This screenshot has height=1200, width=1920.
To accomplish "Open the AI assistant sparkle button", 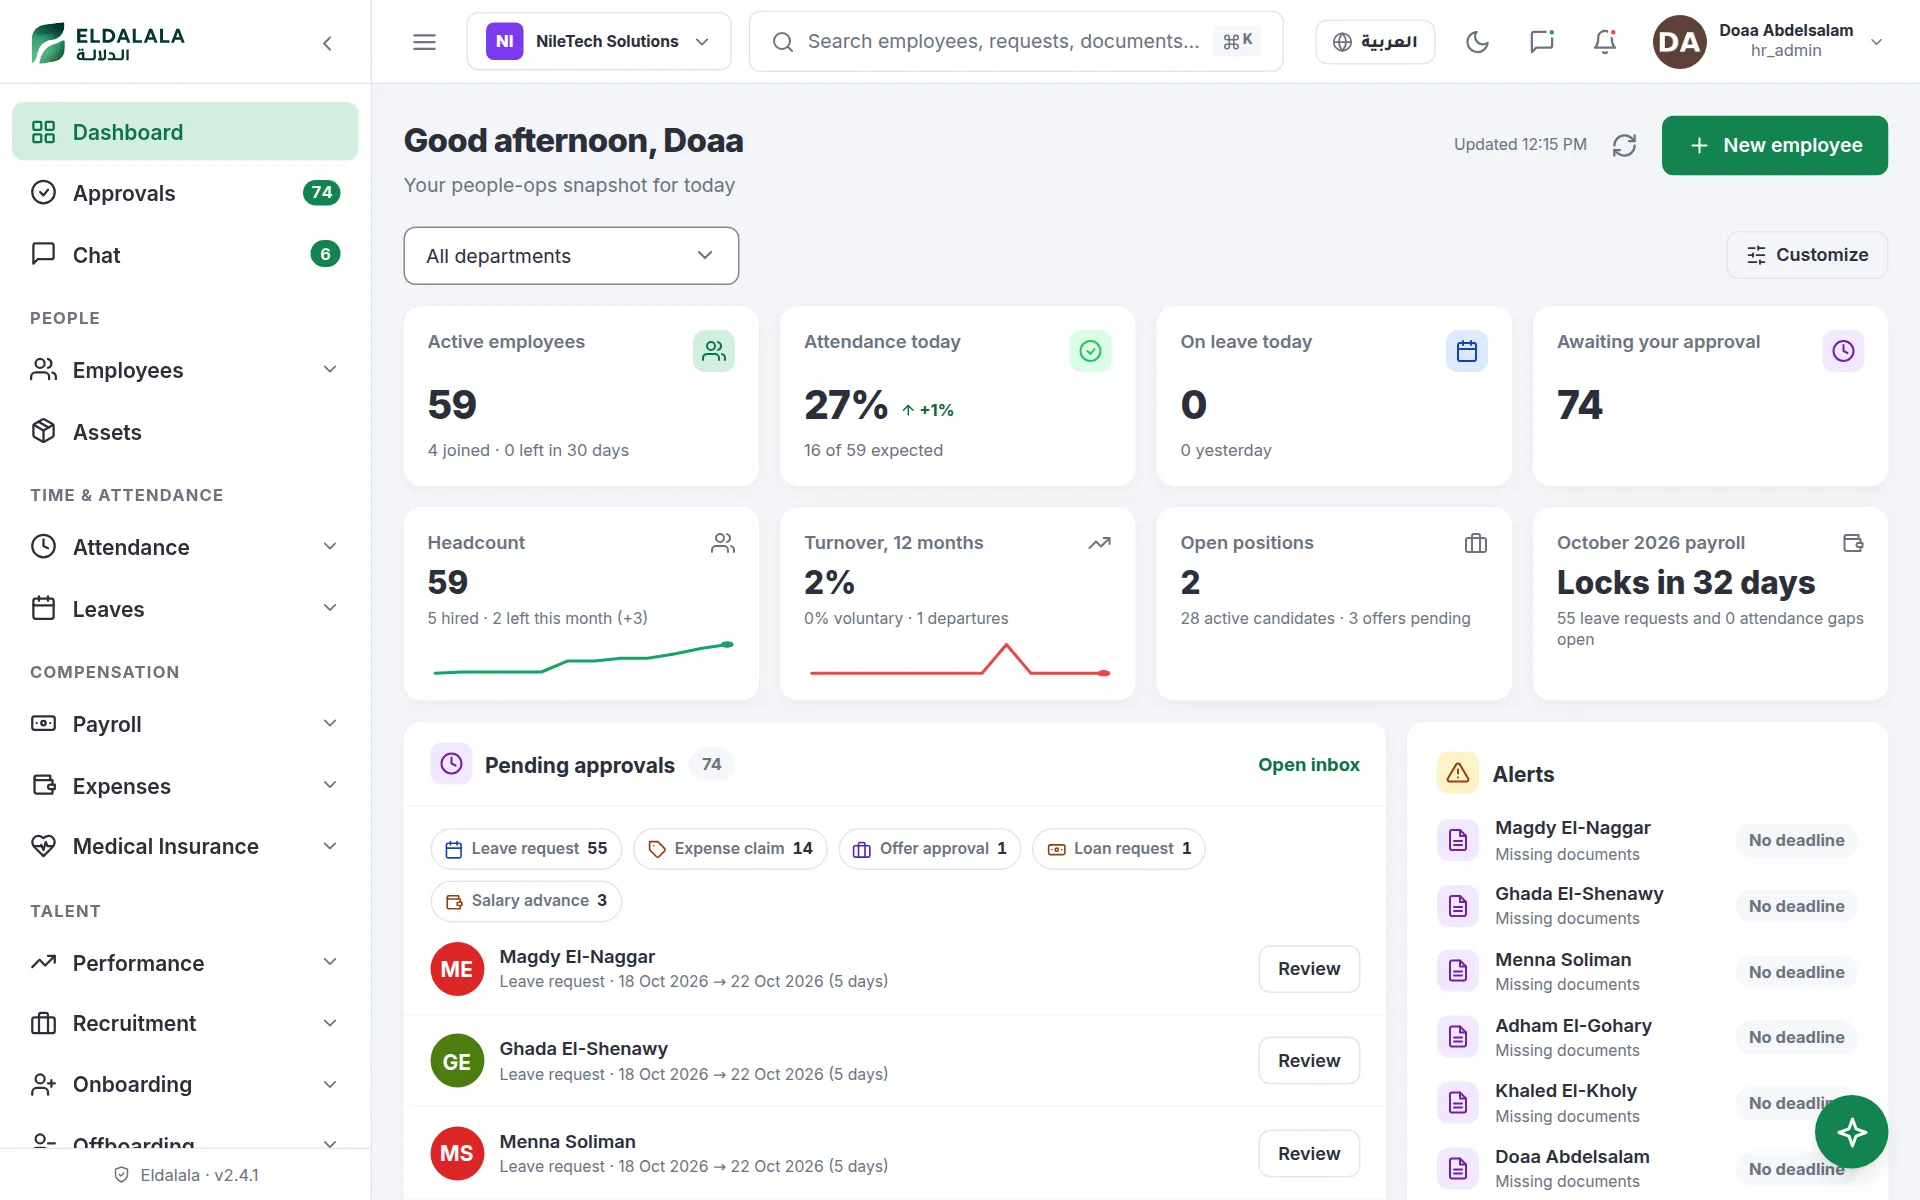I will [x=1851, y=1132].
